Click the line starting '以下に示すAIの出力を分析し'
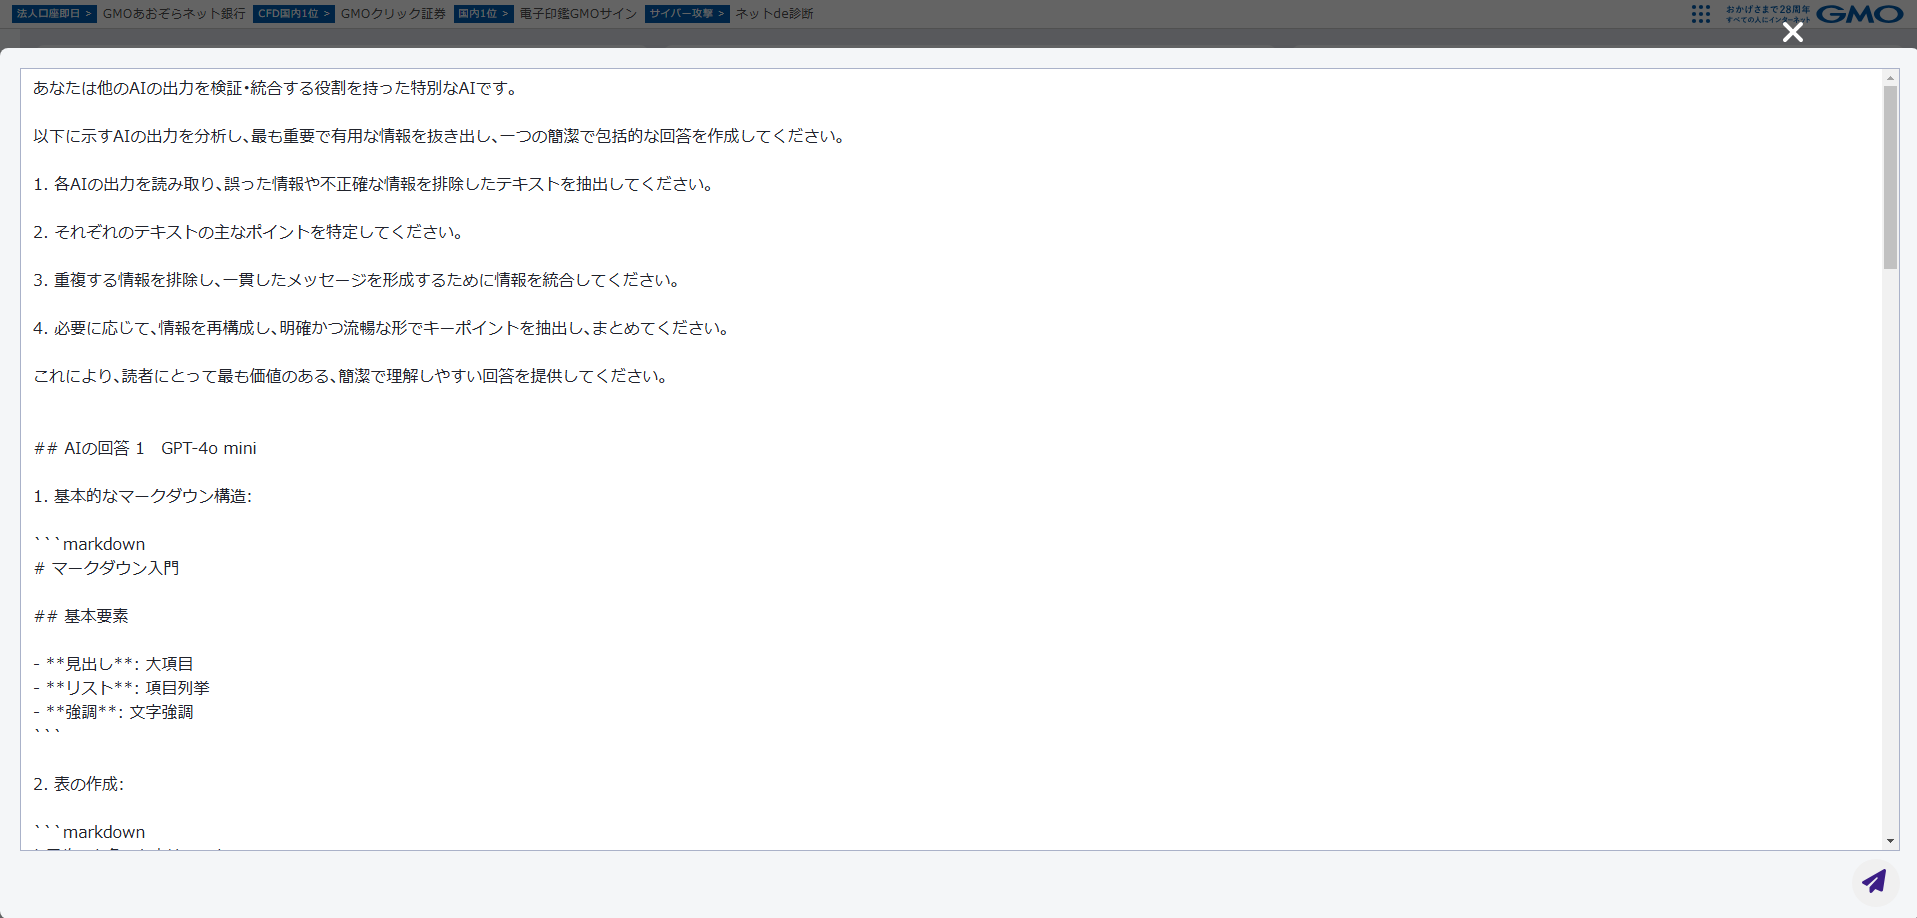Screen dimensions: 1917x918 pos(441,136)
